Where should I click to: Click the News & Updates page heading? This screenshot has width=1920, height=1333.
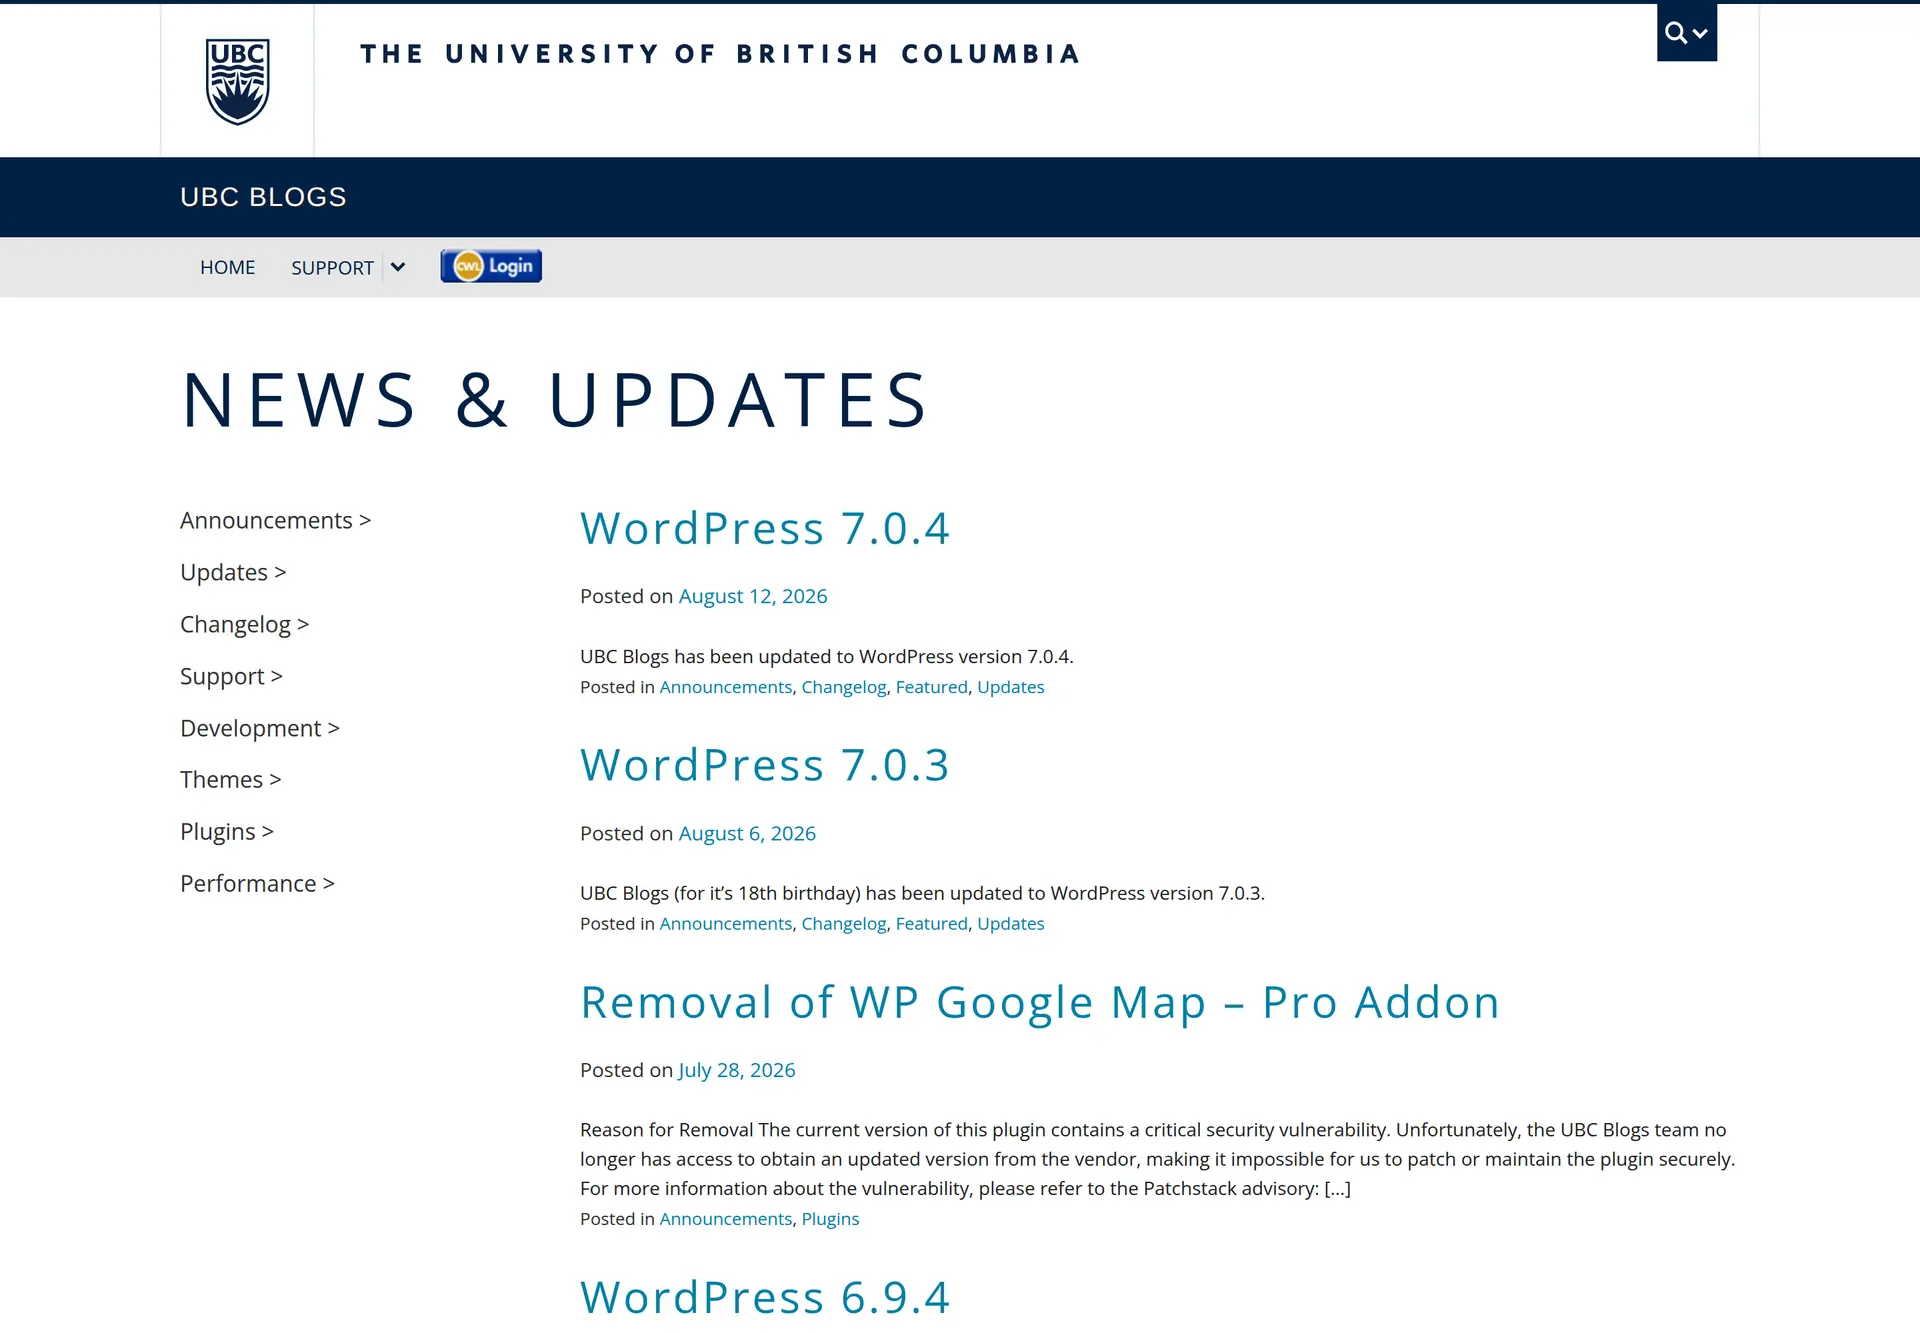[x=555, y=400]
